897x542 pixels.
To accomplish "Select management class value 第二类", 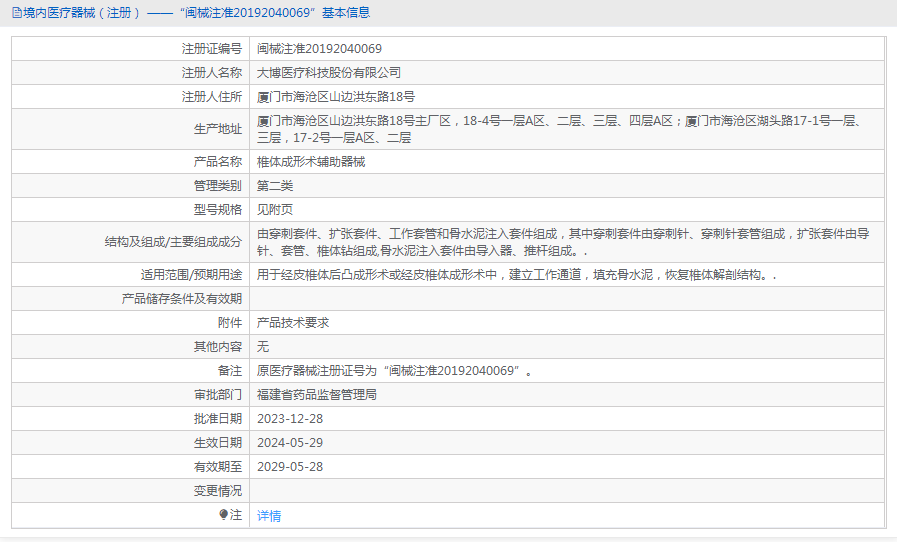I will pyautogui.click(x=275, y=186).
